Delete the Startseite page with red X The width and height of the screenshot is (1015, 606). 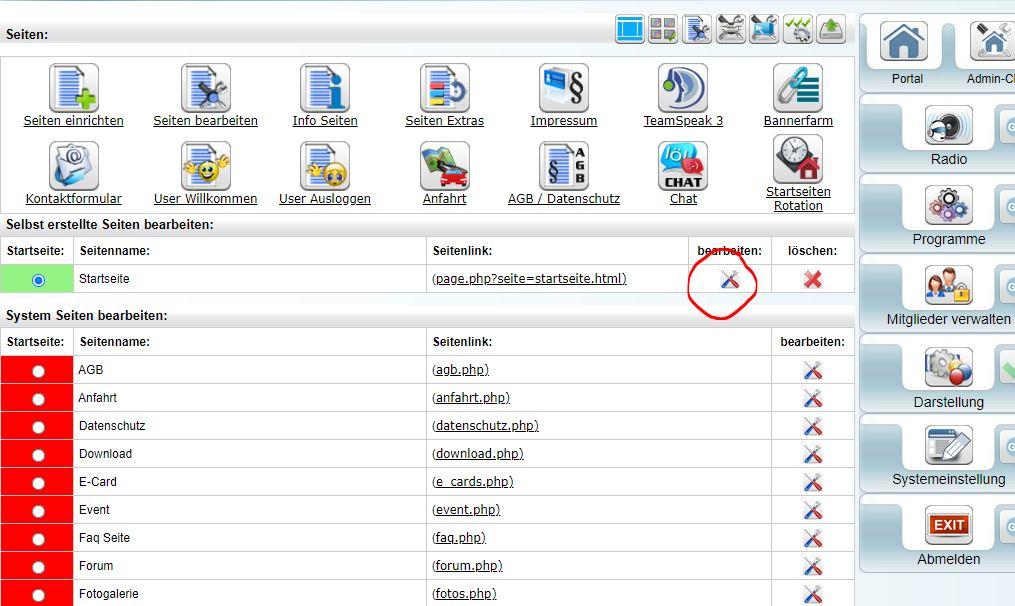(x=812, y=280)
